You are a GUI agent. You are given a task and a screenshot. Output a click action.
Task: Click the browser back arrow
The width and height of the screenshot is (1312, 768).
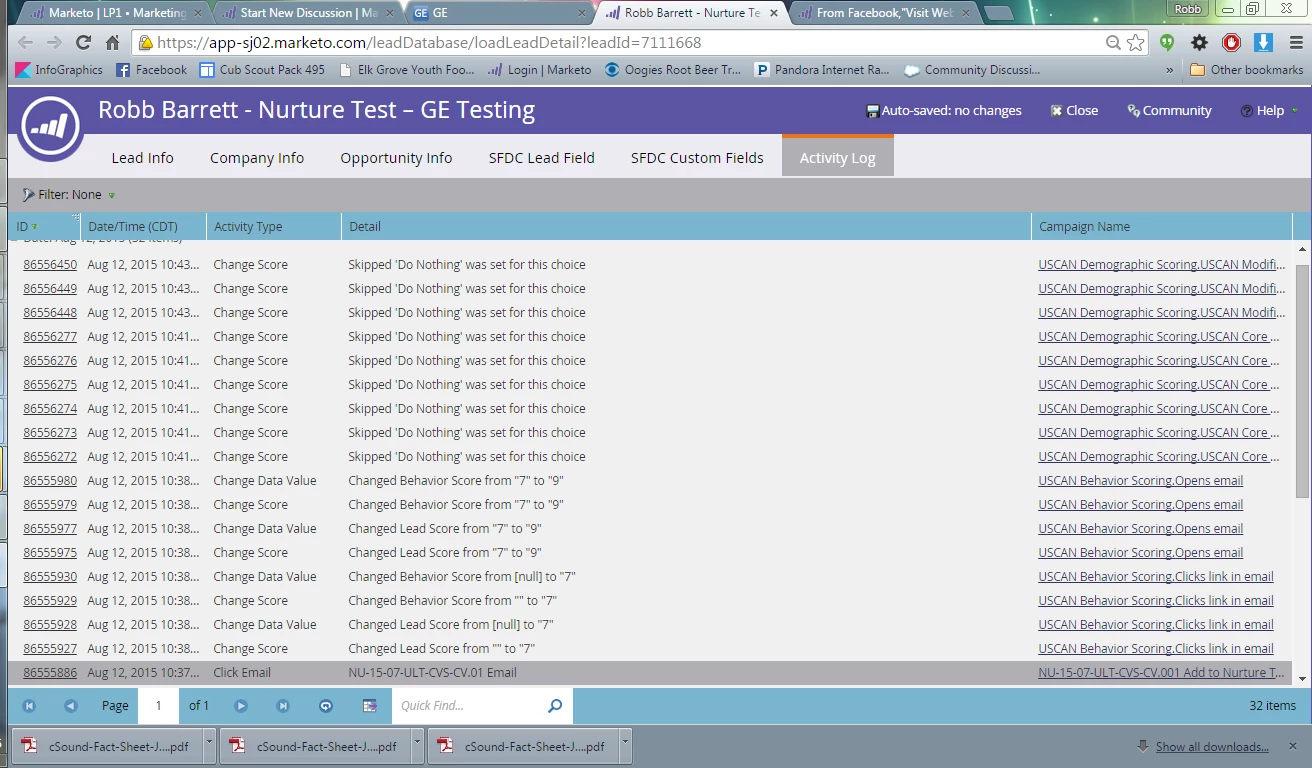pos(25,43)
